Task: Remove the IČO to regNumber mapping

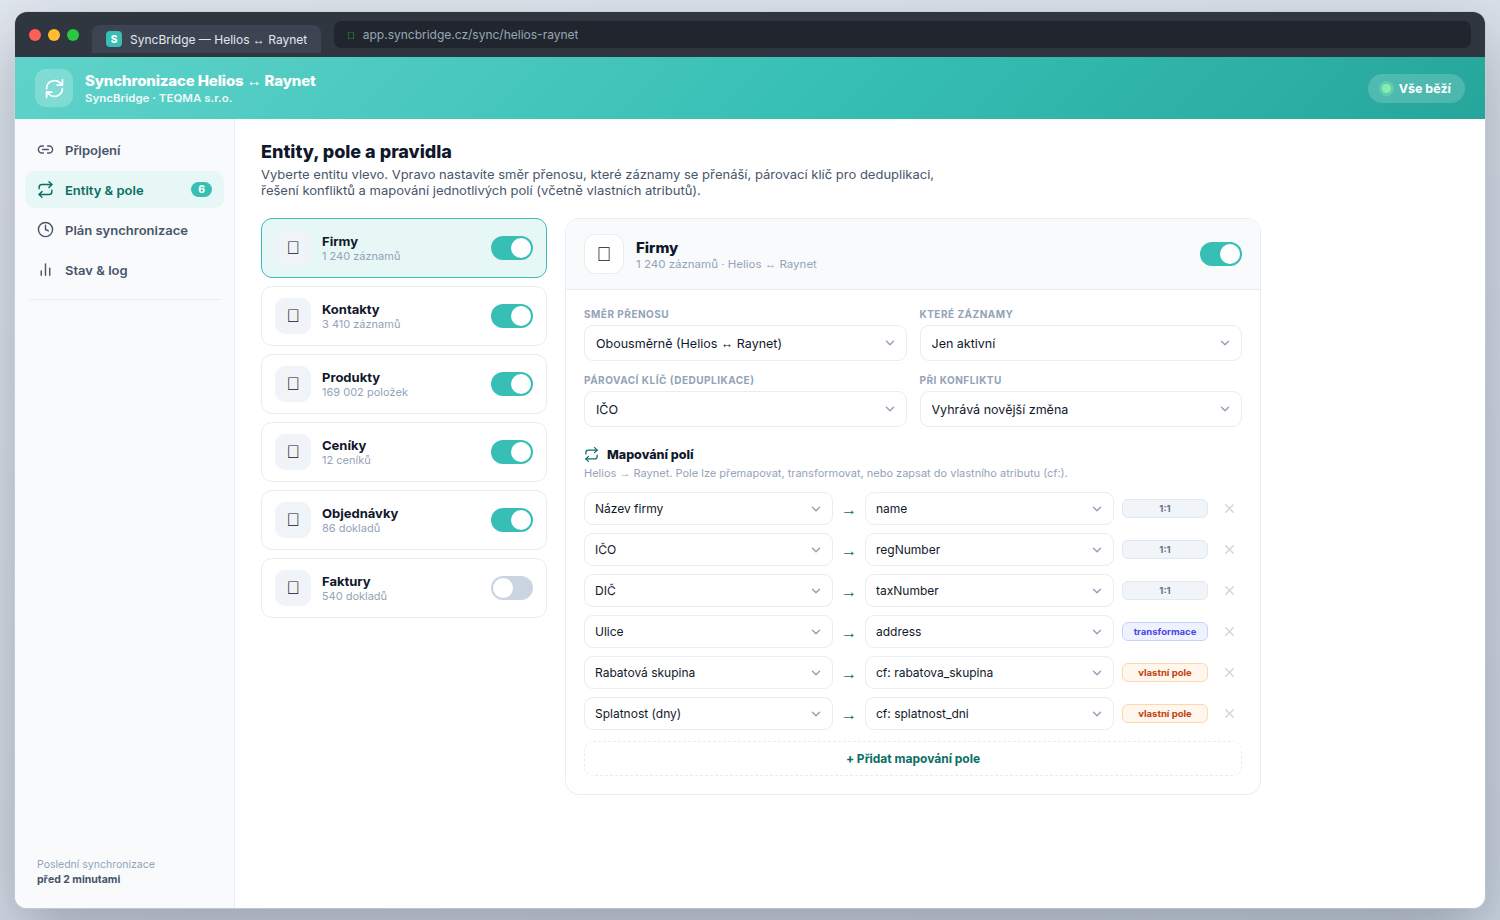Action: 1229,550
